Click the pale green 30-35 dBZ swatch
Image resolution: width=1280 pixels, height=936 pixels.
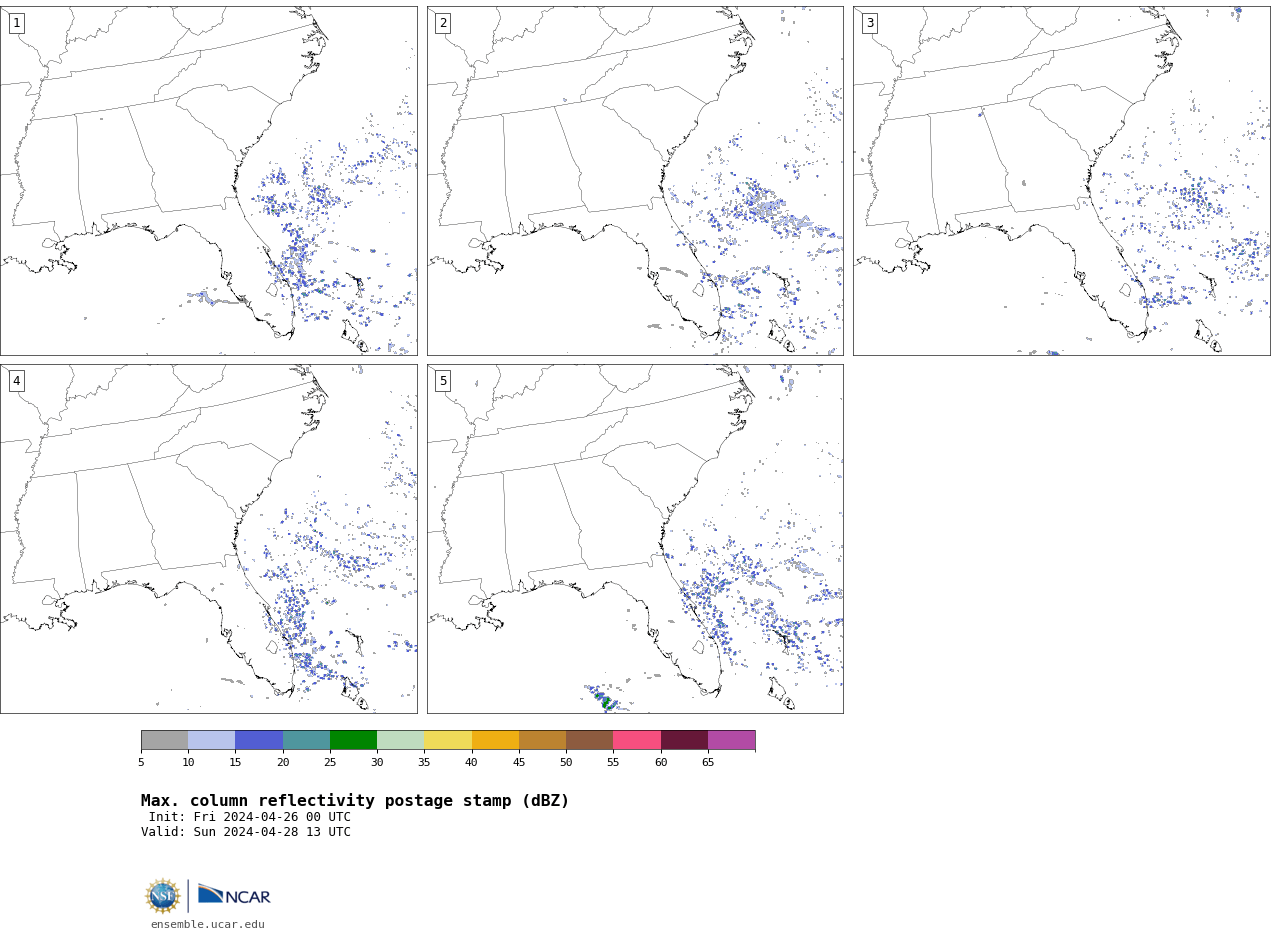(x=400, y=740)
